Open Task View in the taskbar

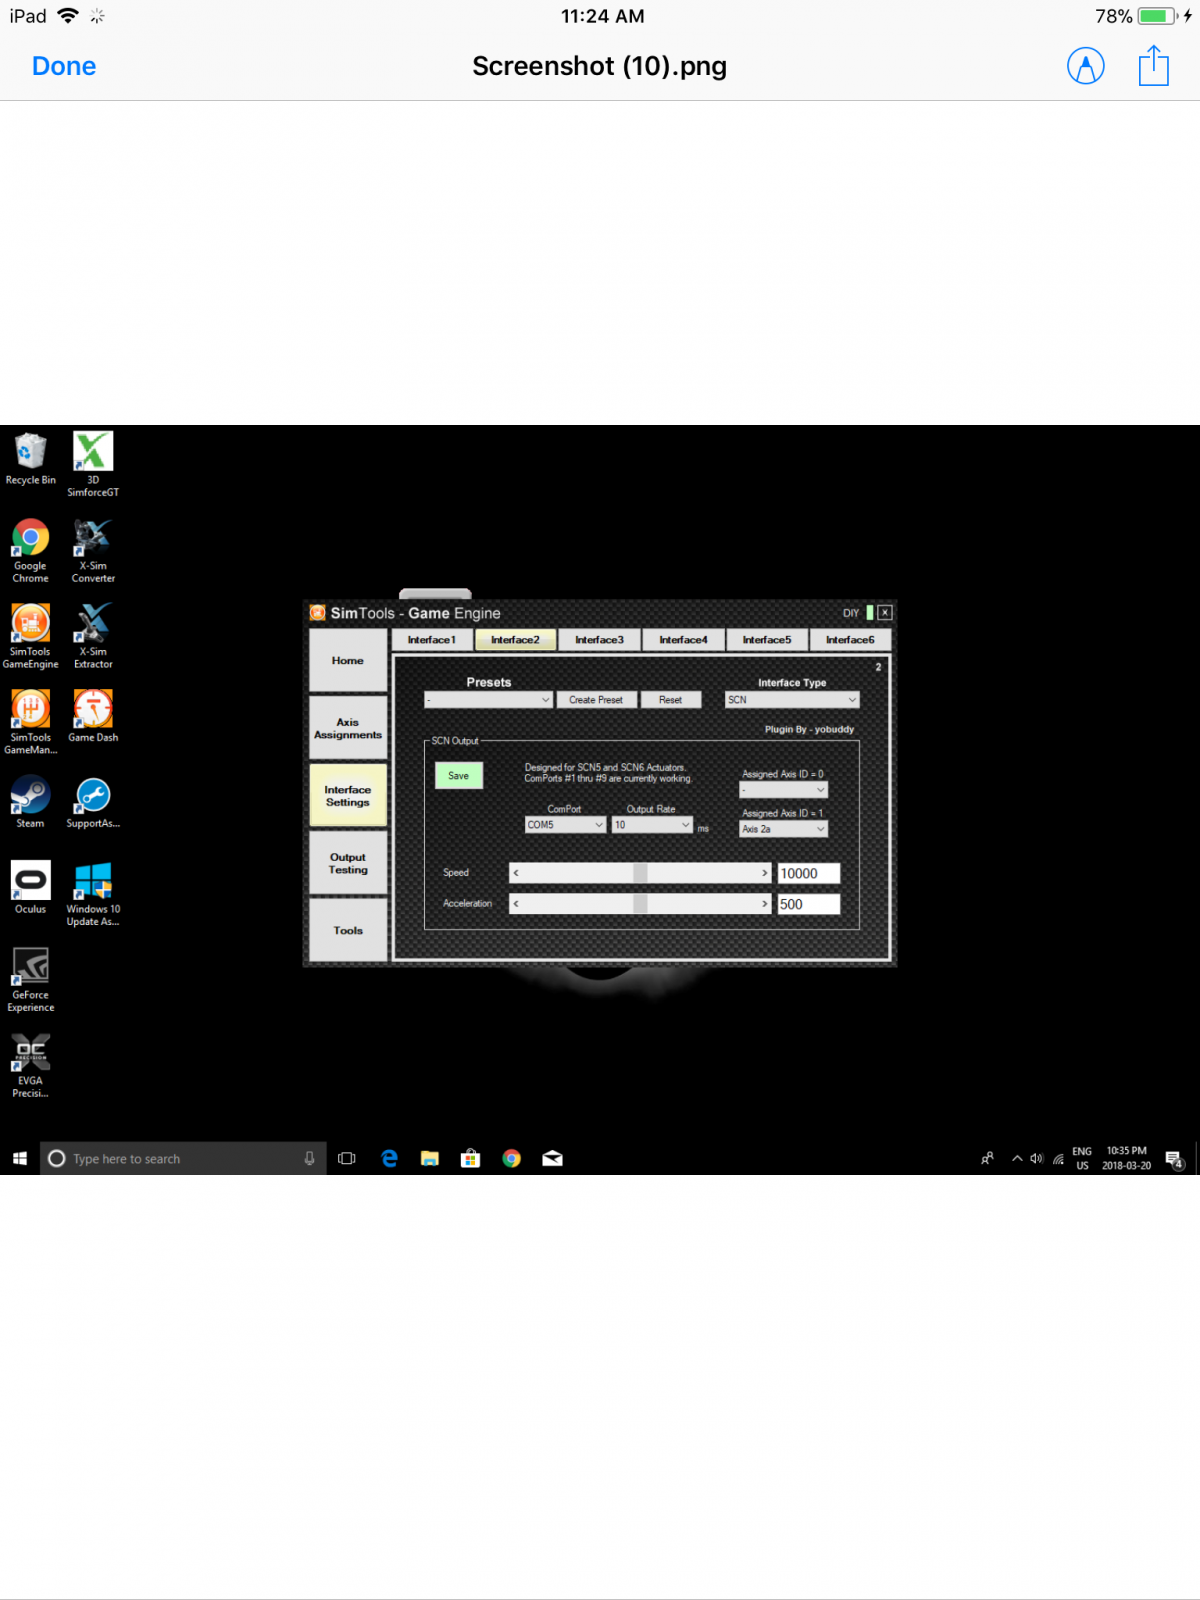347,1158
